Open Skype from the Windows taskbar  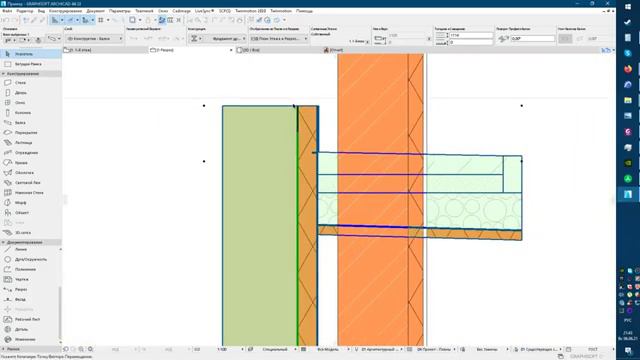pos(628,53)
